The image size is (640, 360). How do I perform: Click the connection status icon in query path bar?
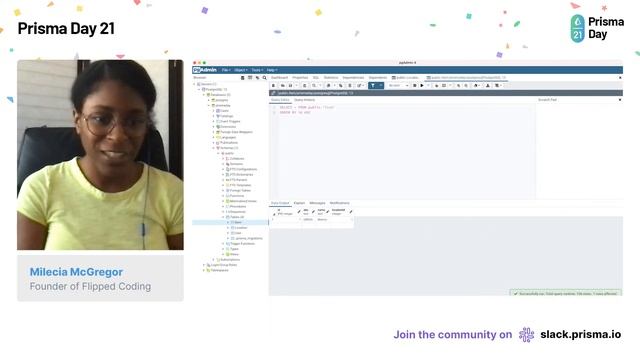tap(273, 93)
